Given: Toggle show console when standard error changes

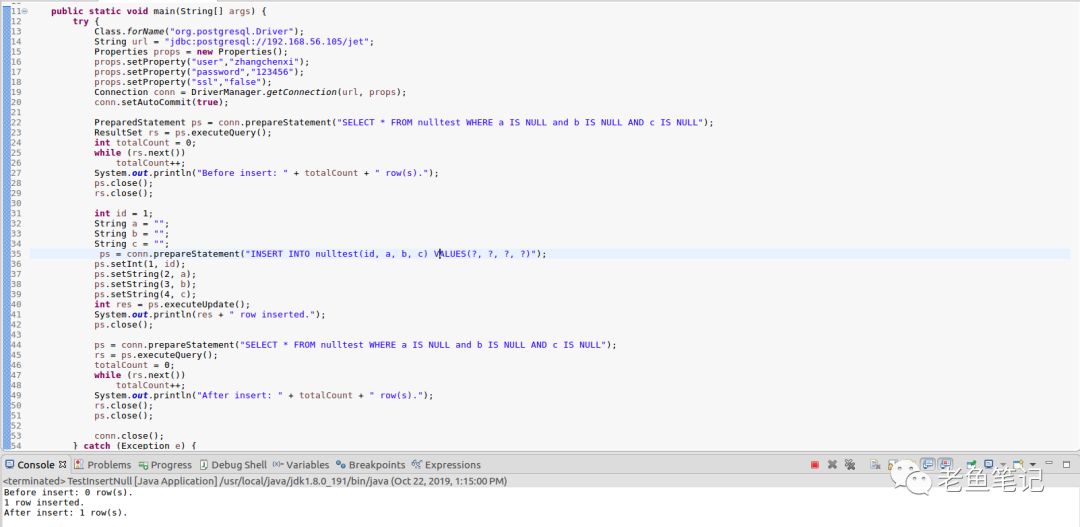Looking at the screenshot, I should pos(946,464).
